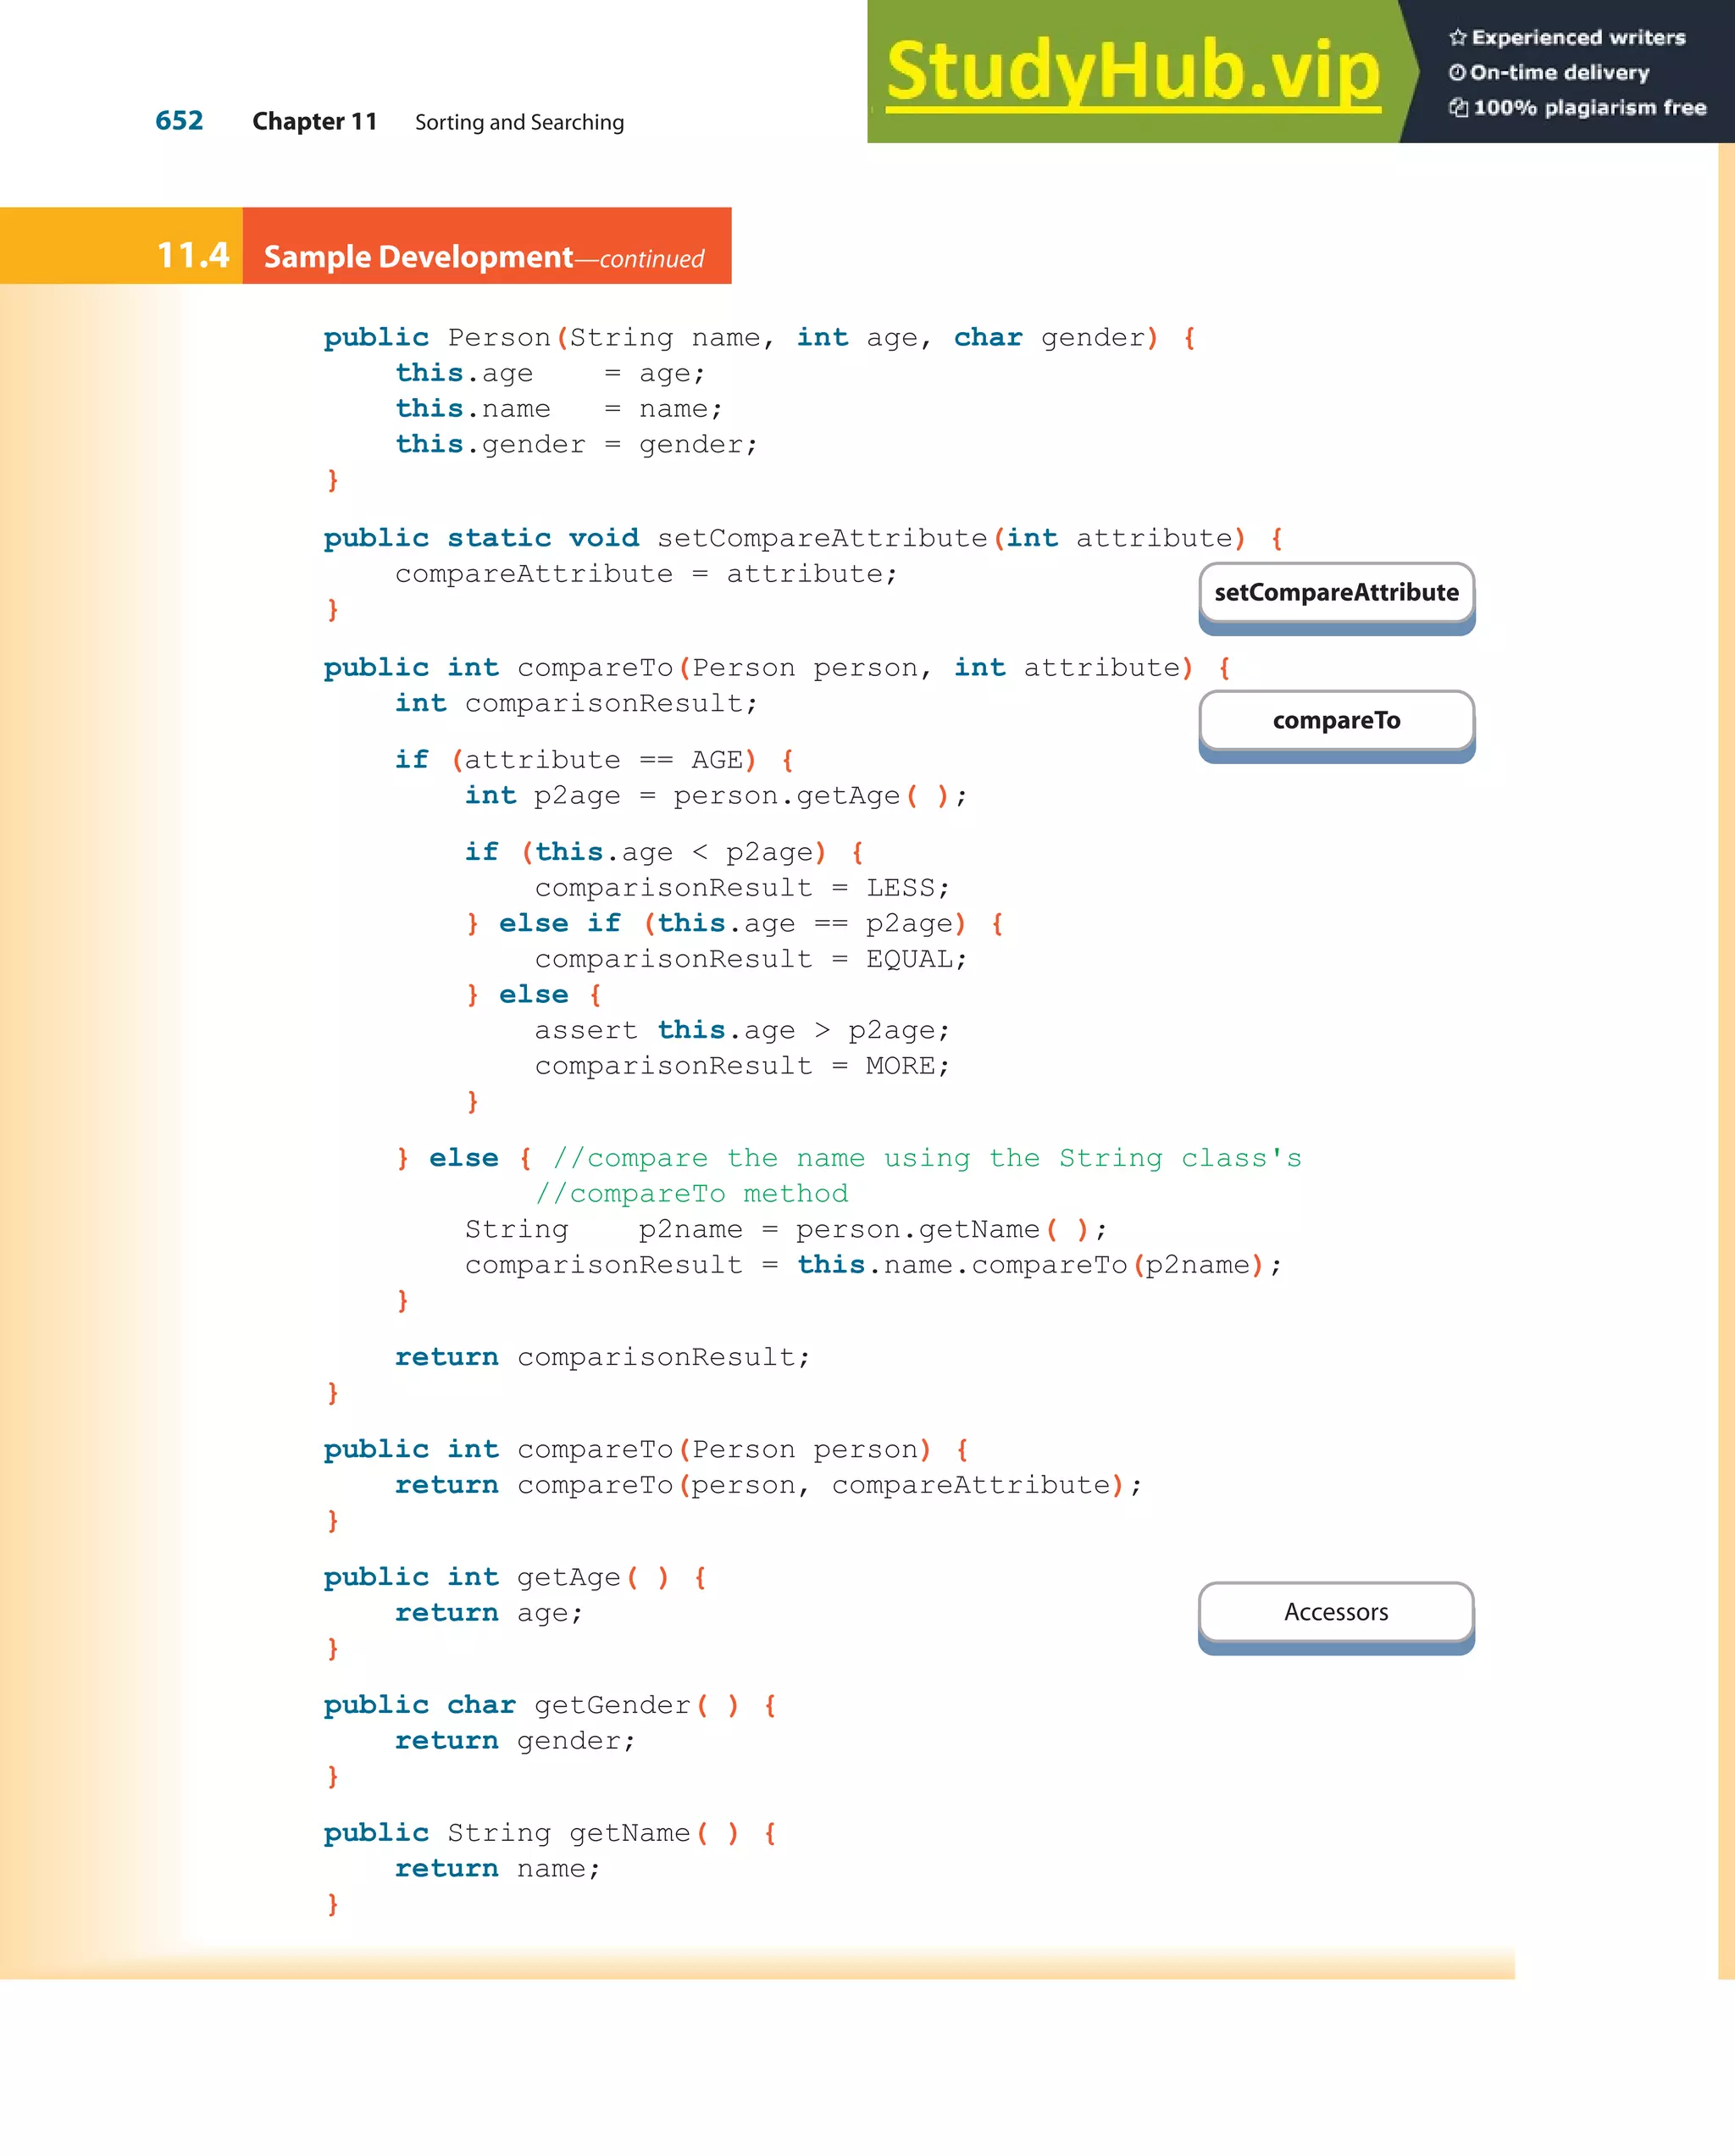Screen dimensions: 1735x2156
Task: Click the 100% plagiarism free text
Action: (1589, 108)
